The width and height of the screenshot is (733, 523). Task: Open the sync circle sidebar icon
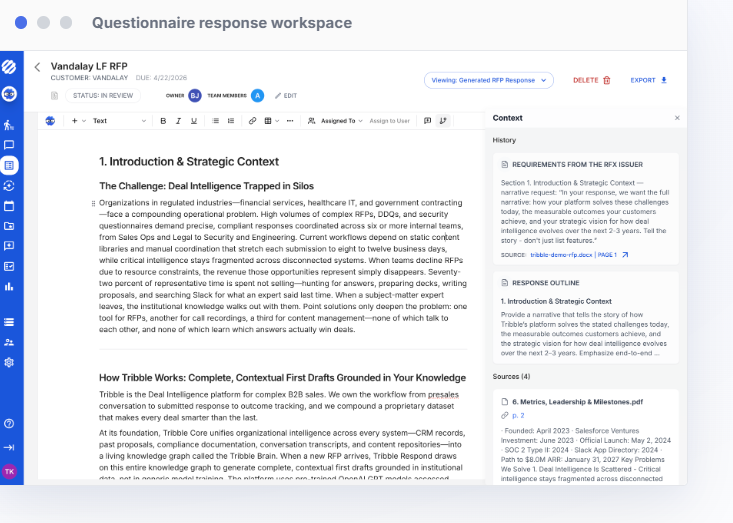[9, 186]
